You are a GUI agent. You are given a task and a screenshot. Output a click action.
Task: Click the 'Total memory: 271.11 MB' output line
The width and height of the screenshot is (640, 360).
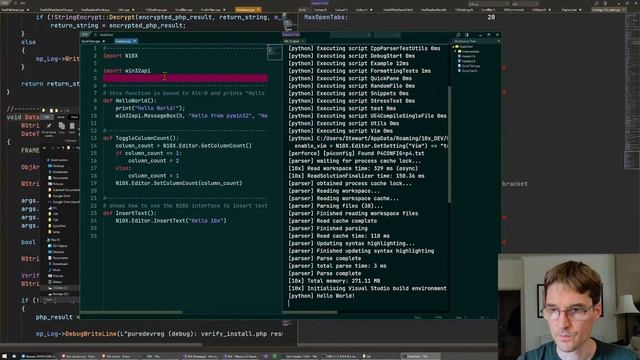click(x=334, y=281)
